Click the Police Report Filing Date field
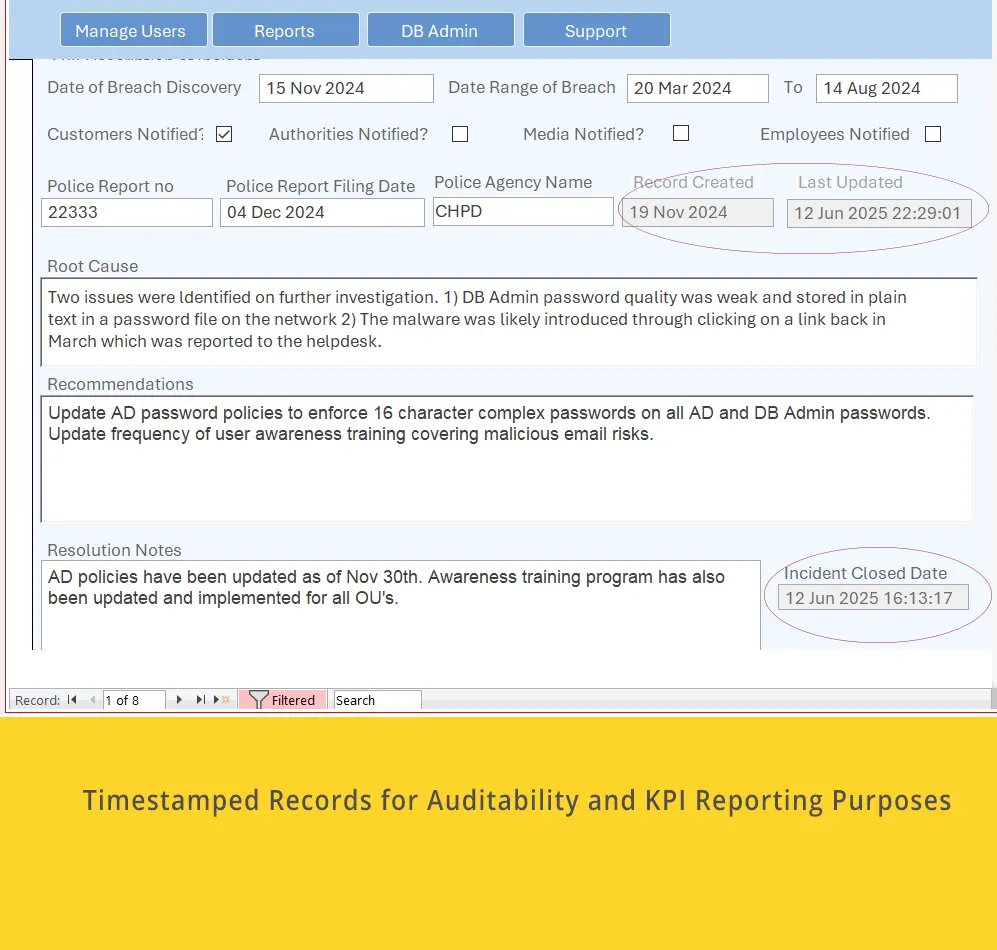Screen dimensions: 997x950 click(x=321, y=211)
